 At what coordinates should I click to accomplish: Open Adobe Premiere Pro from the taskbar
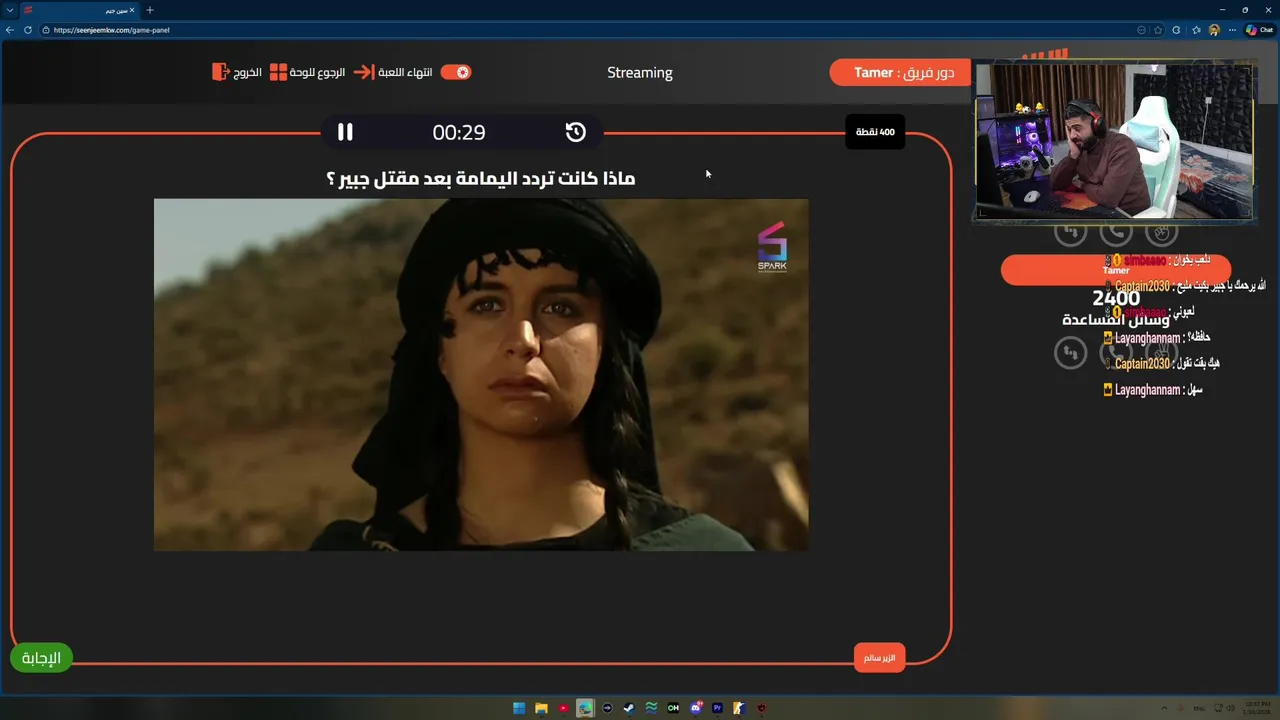717,708
